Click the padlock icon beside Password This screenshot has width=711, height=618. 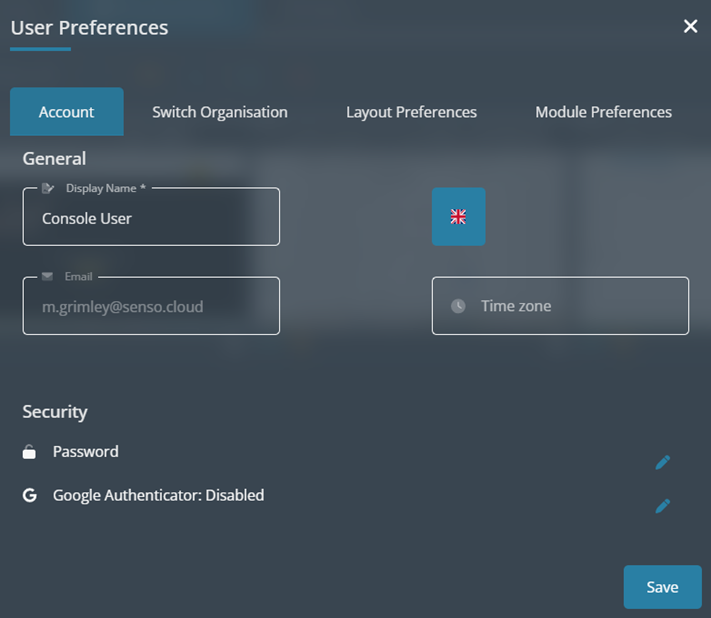30,453
